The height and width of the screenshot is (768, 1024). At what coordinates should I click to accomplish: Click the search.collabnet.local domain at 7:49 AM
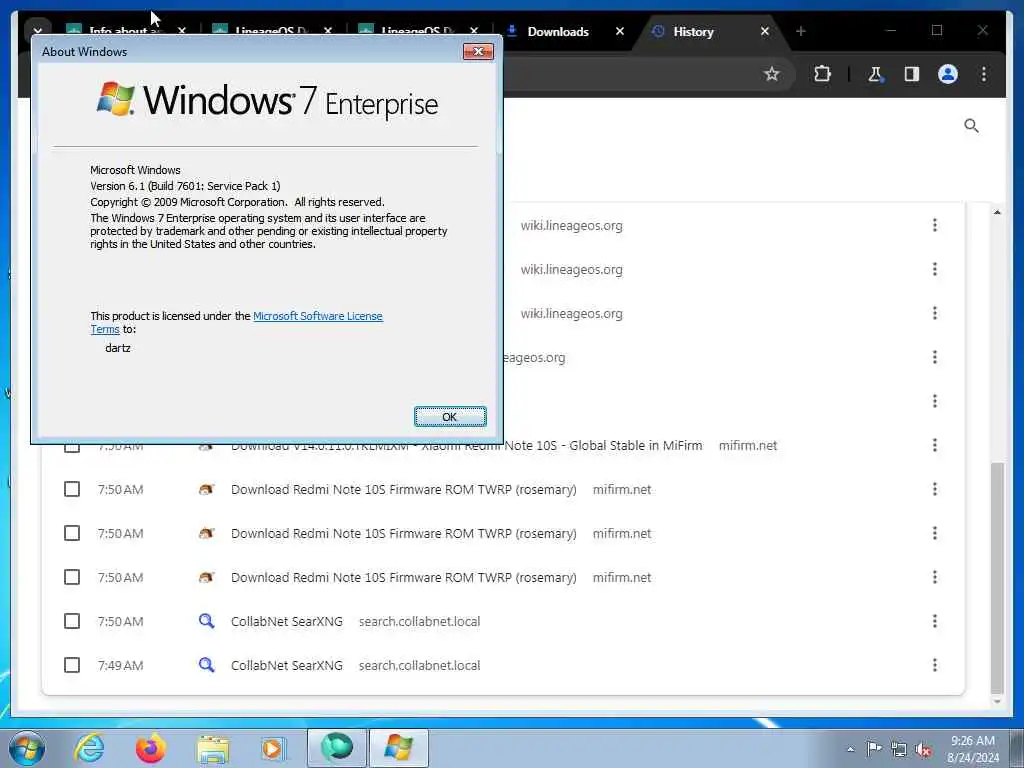419,665
